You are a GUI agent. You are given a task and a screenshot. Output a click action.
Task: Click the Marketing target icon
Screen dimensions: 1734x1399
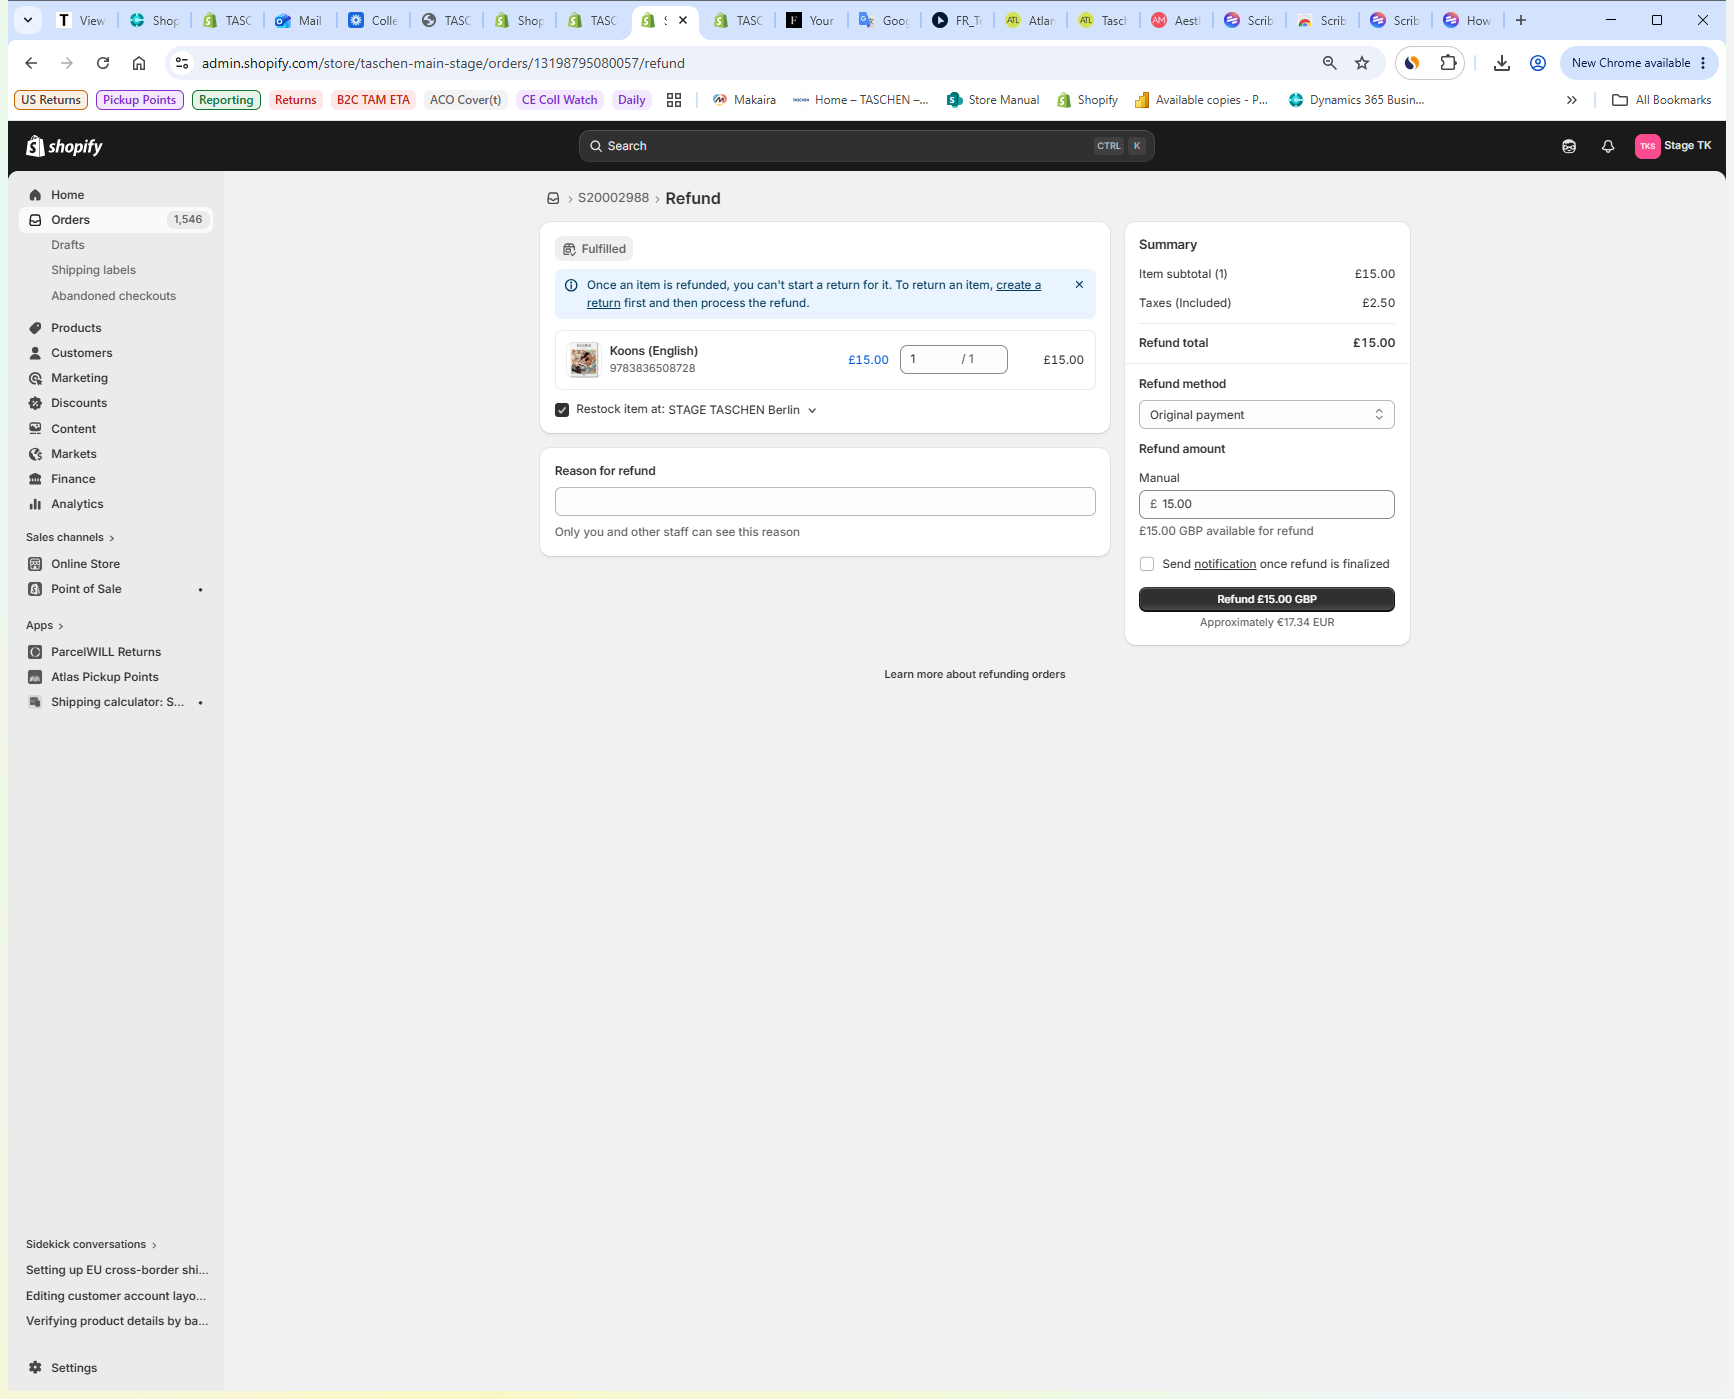point(35,378)
